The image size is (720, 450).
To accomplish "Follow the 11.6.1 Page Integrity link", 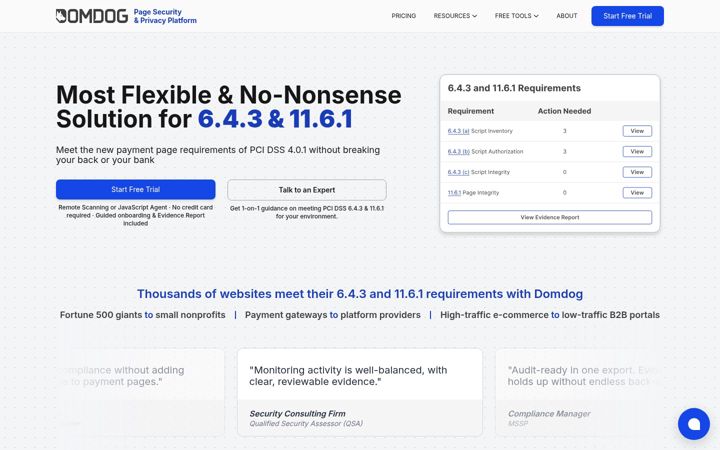I will (454, 193).
